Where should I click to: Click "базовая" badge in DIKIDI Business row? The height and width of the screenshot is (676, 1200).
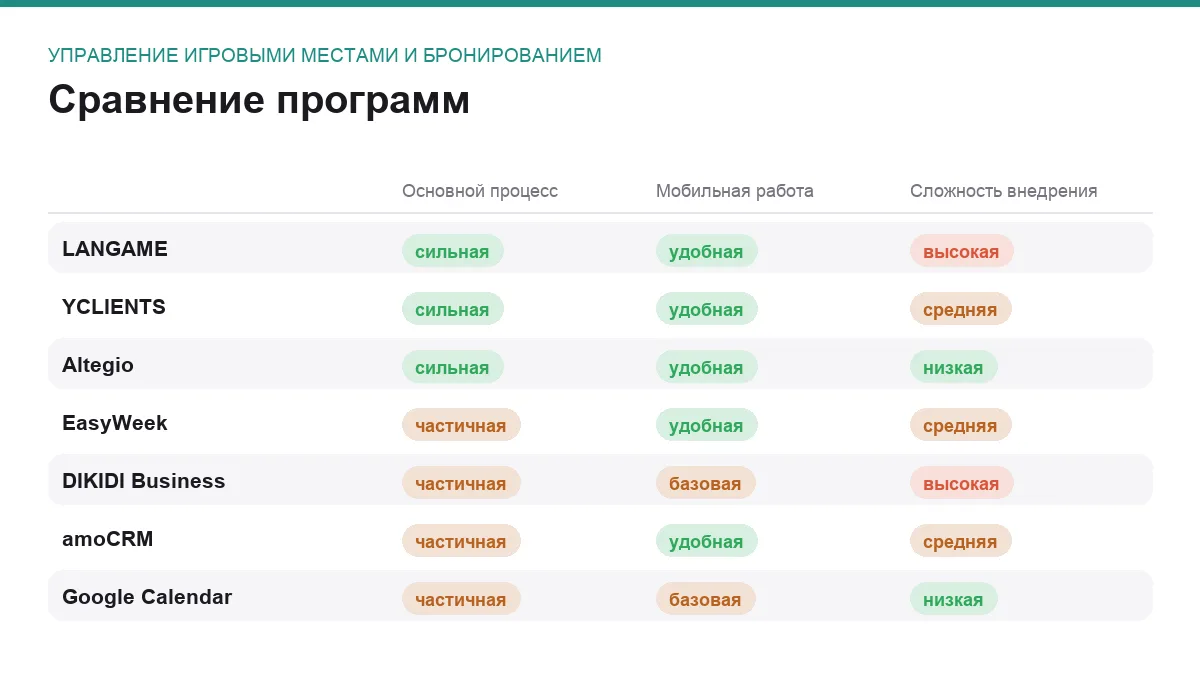[x=706, y=483]
